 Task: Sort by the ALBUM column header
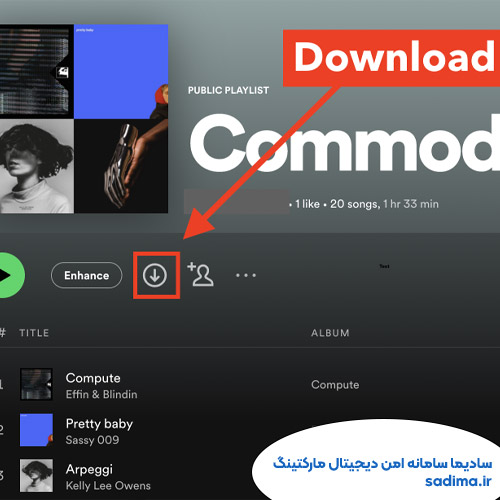coord(330,333)
